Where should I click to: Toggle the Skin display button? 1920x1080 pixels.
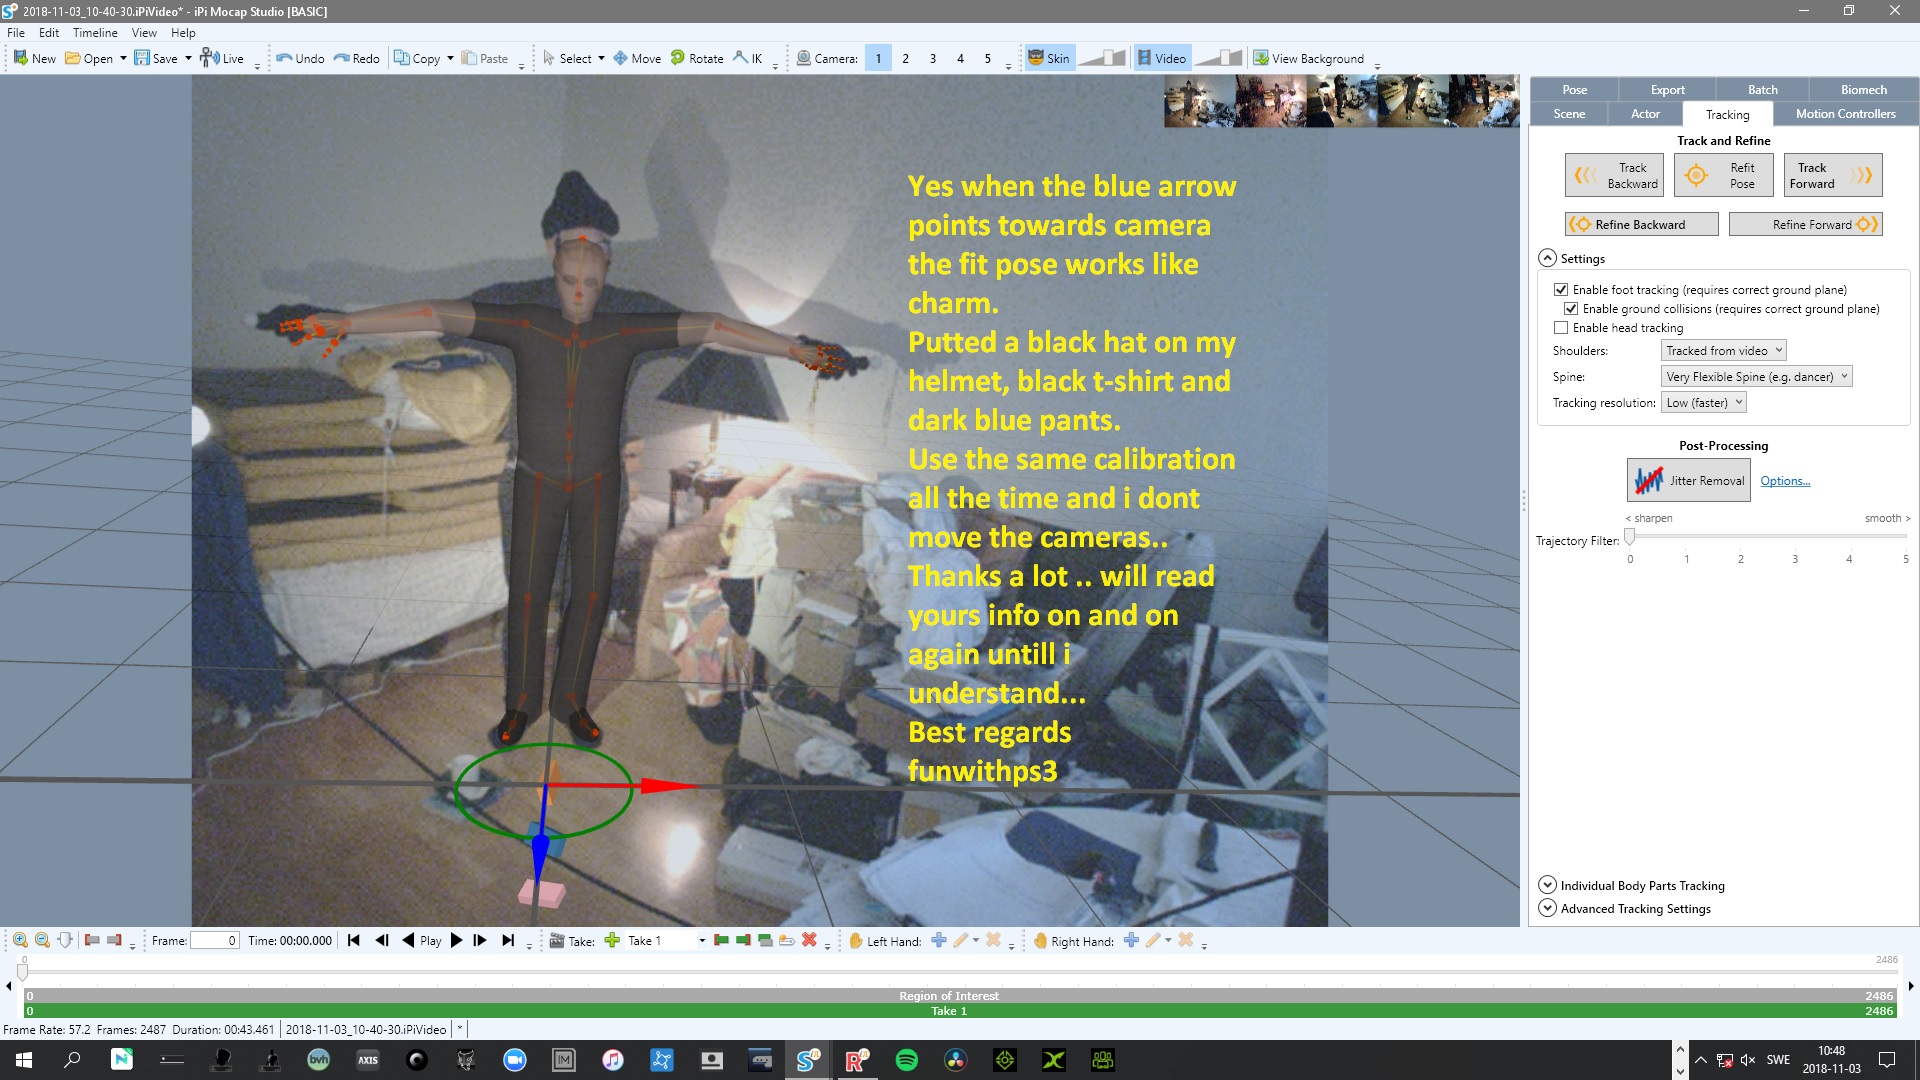1049,58
